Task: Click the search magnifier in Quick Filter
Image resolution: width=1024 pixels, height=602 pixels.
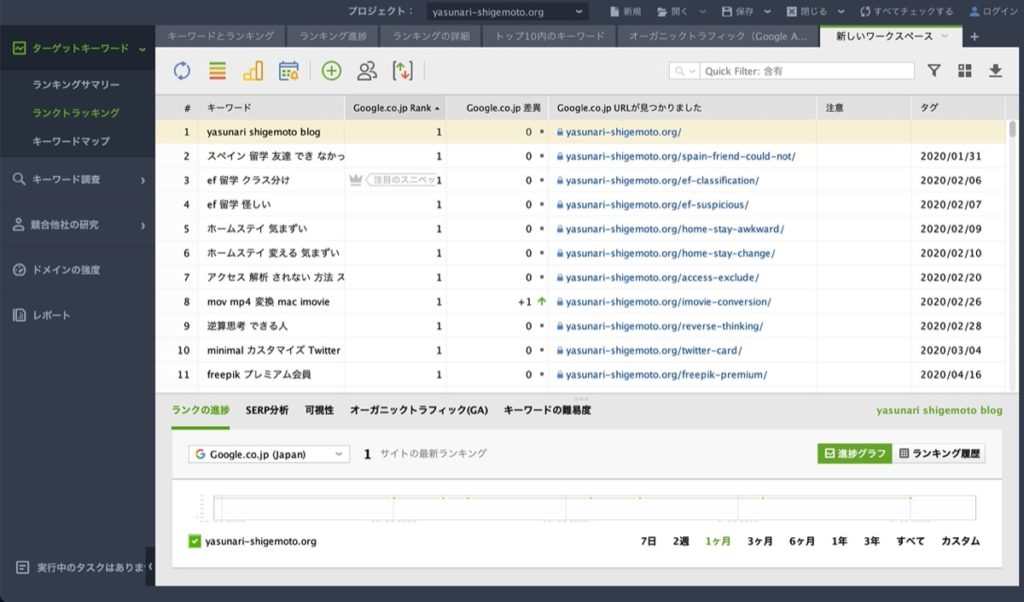Action: point(680,71)
